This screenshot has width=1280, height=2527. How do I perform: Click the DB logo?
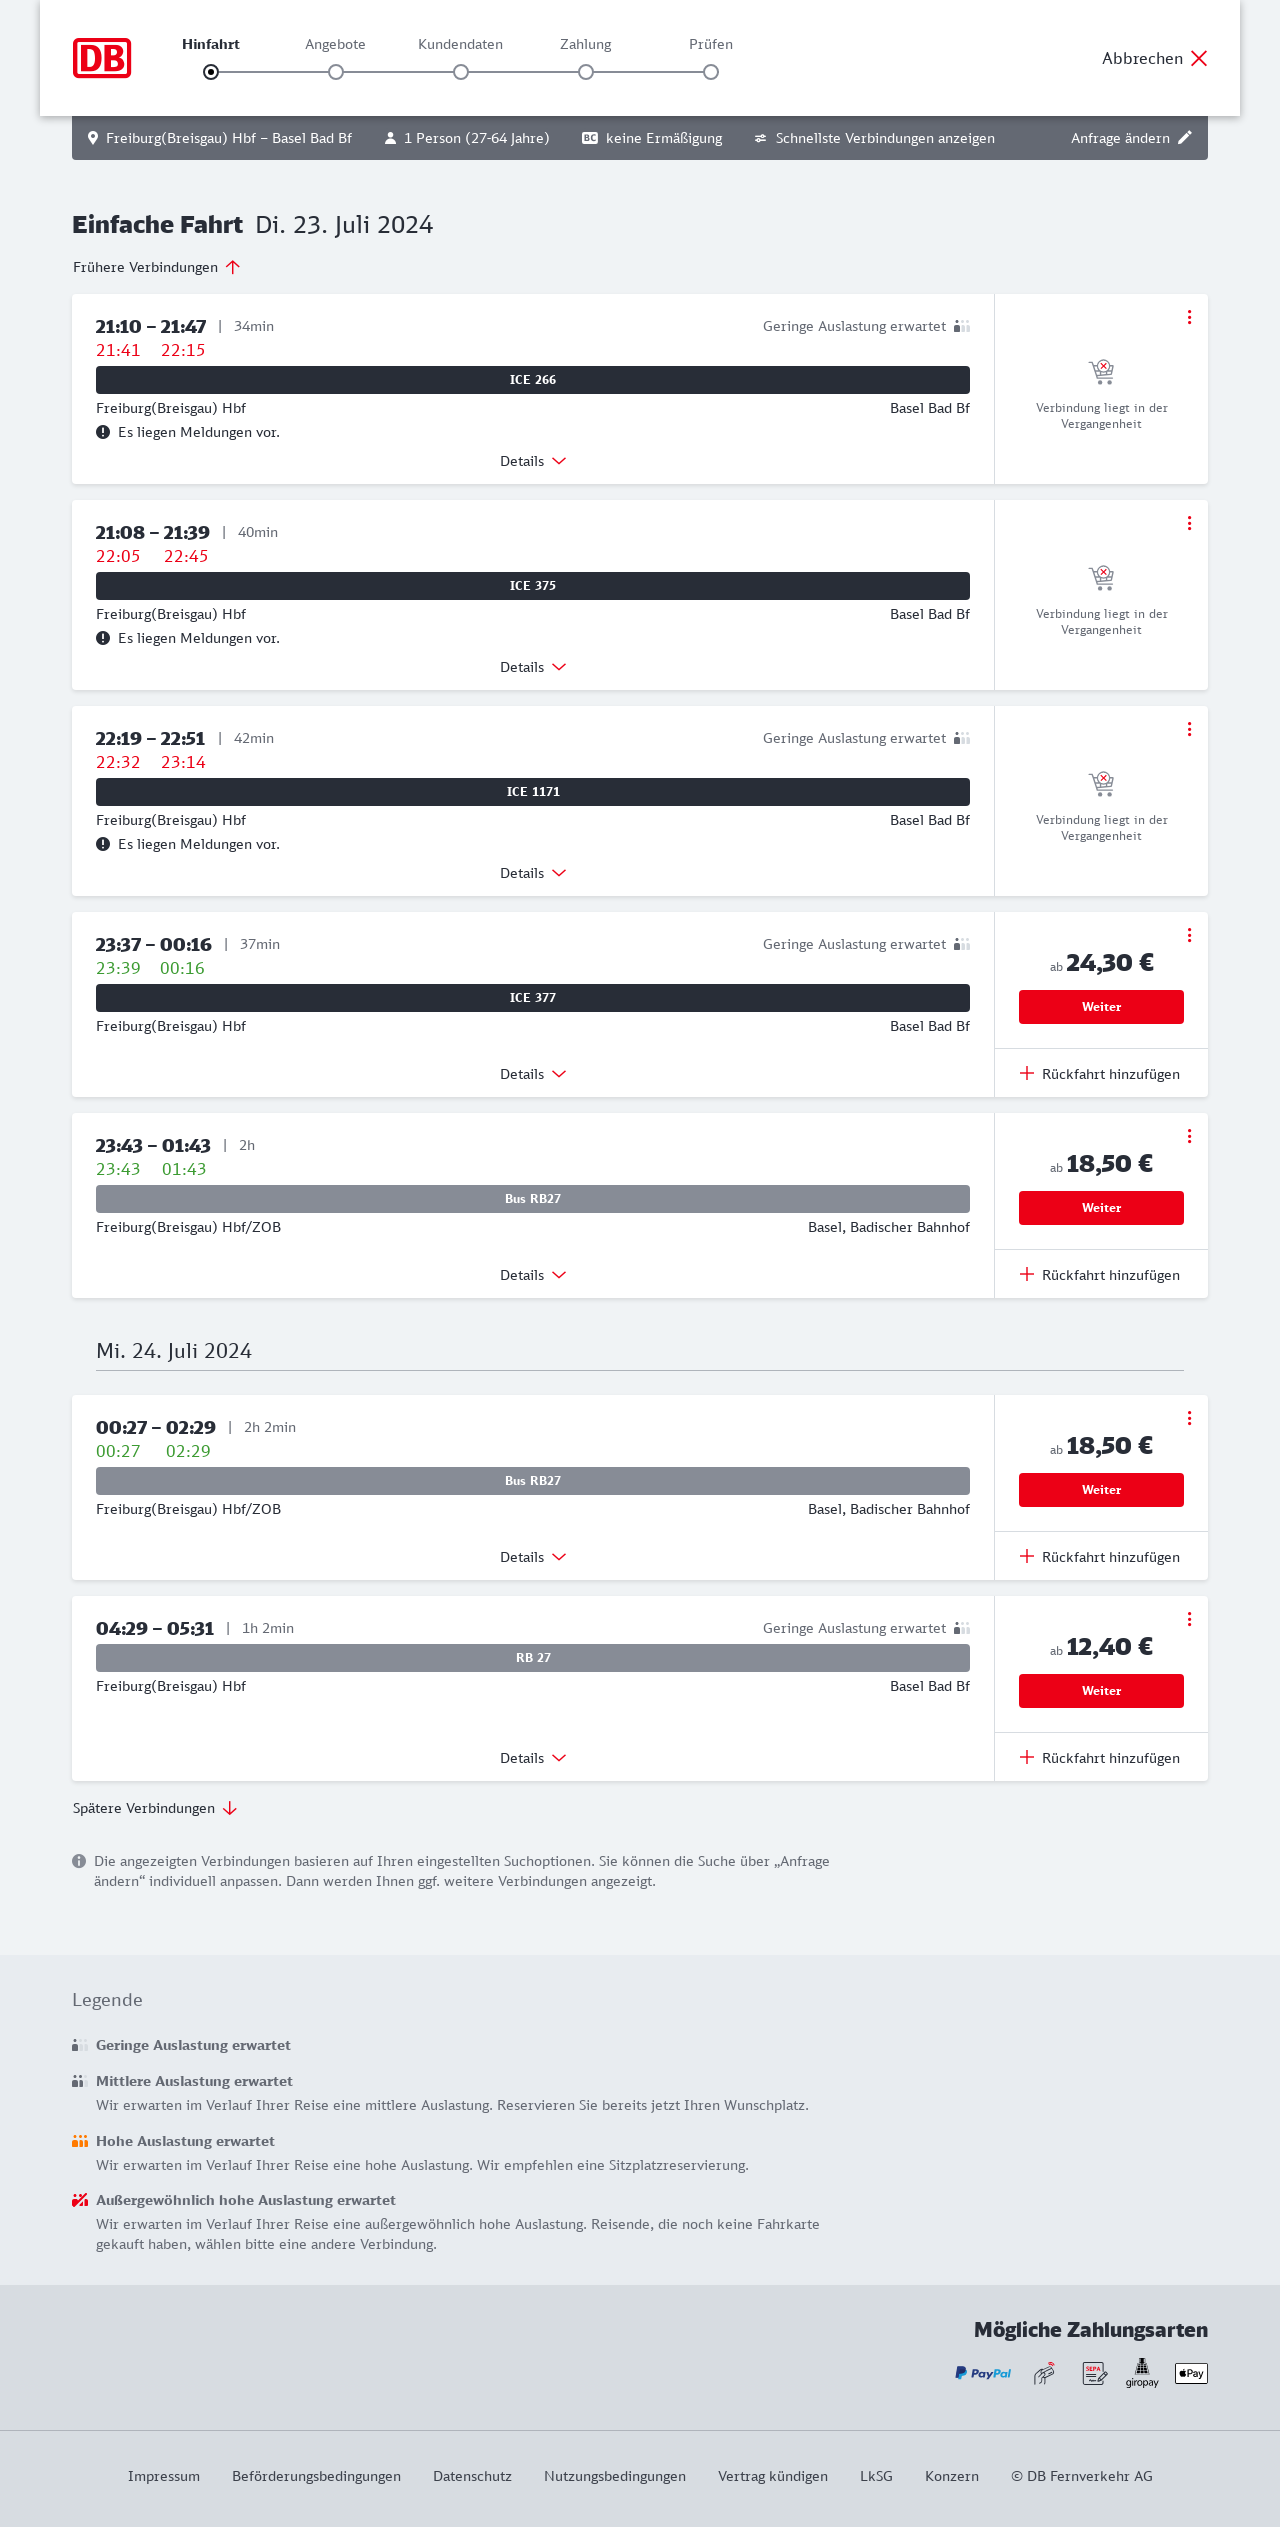tap(102, 58)
